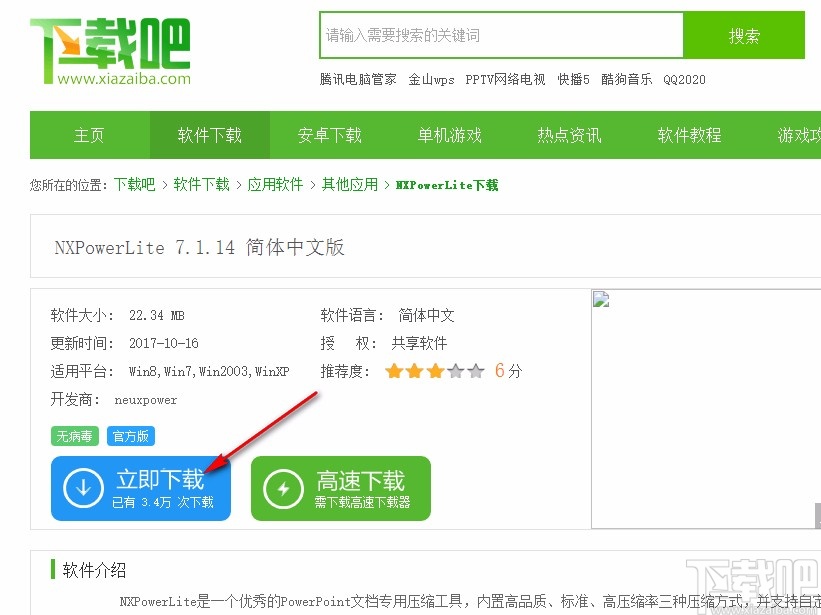Click the update date 2017-10-16
The image size is (821, 615).
tap(164, 343)
